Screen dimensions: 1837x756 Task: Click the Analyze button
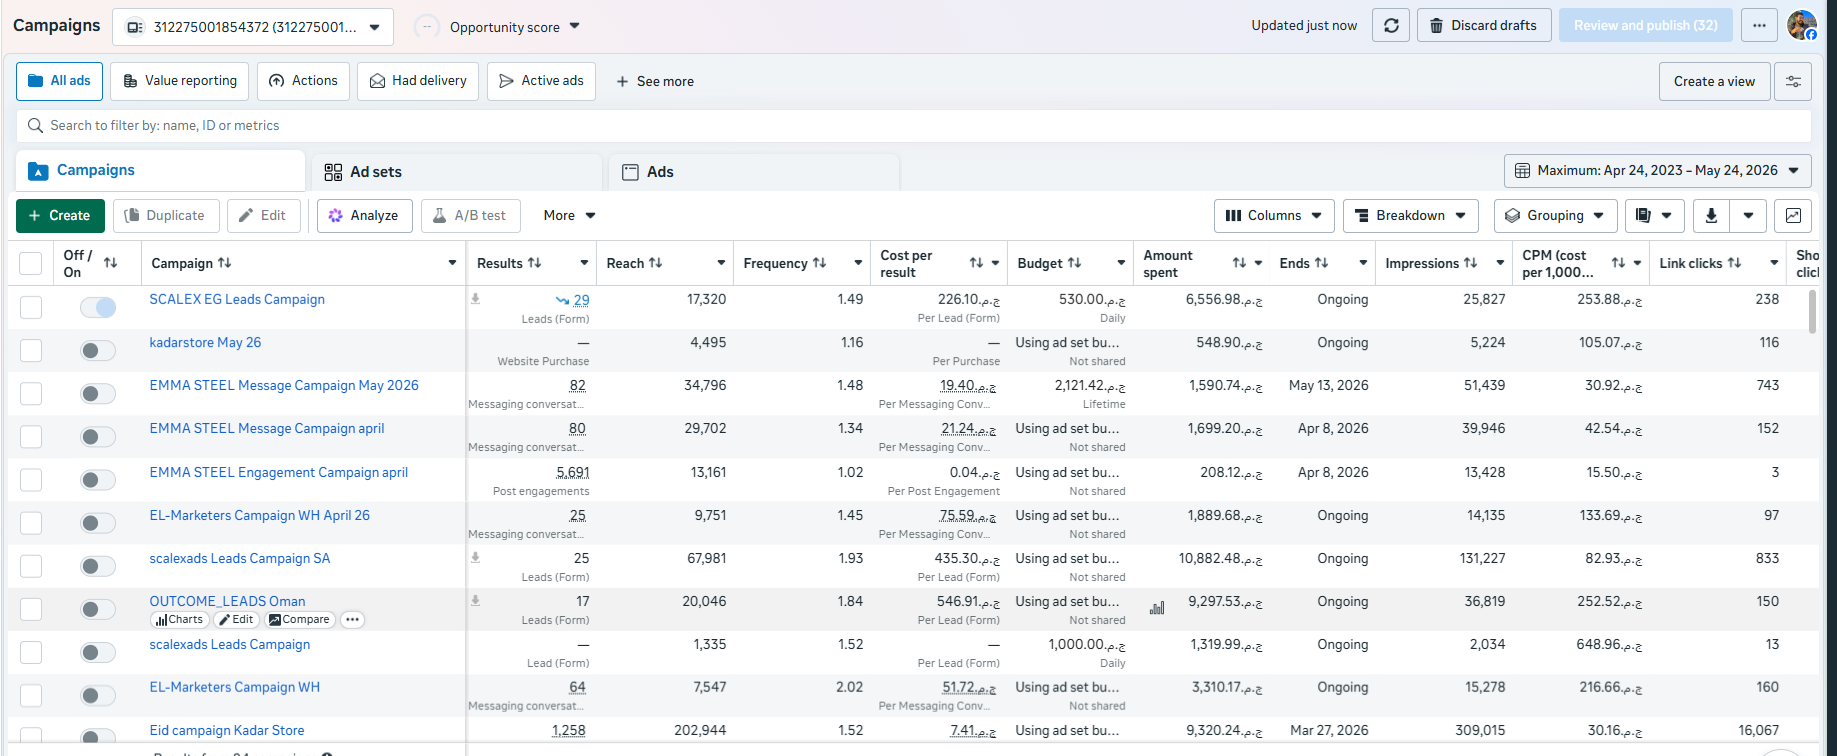365,215
